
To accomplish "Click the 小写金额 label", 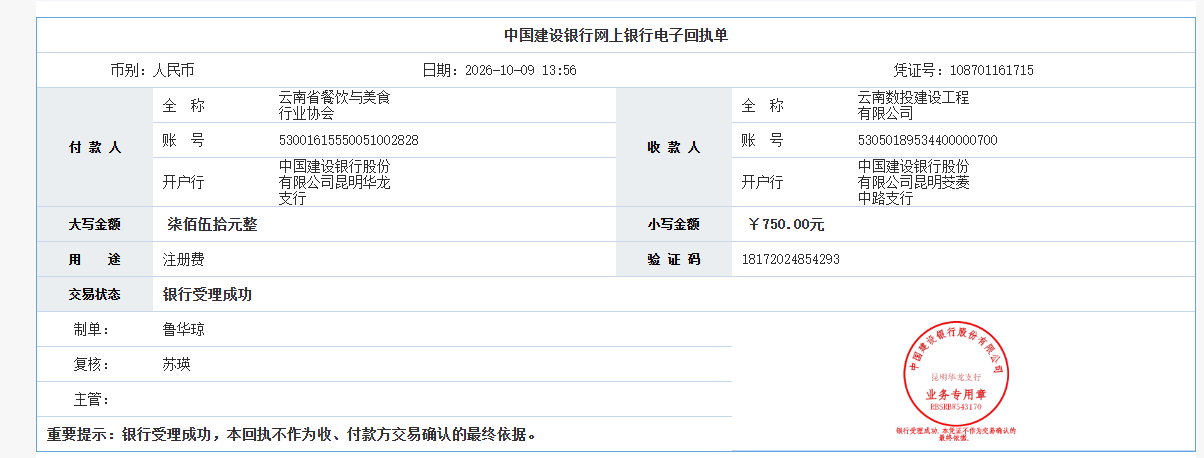I will (674, 225).
